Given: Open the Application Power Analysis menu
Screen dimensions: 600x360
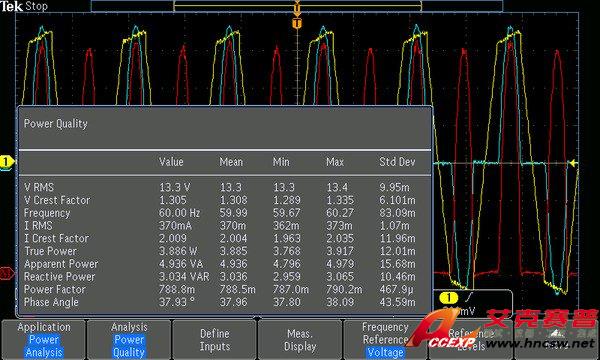Looking at the screenshot, I should coord(44,340).
